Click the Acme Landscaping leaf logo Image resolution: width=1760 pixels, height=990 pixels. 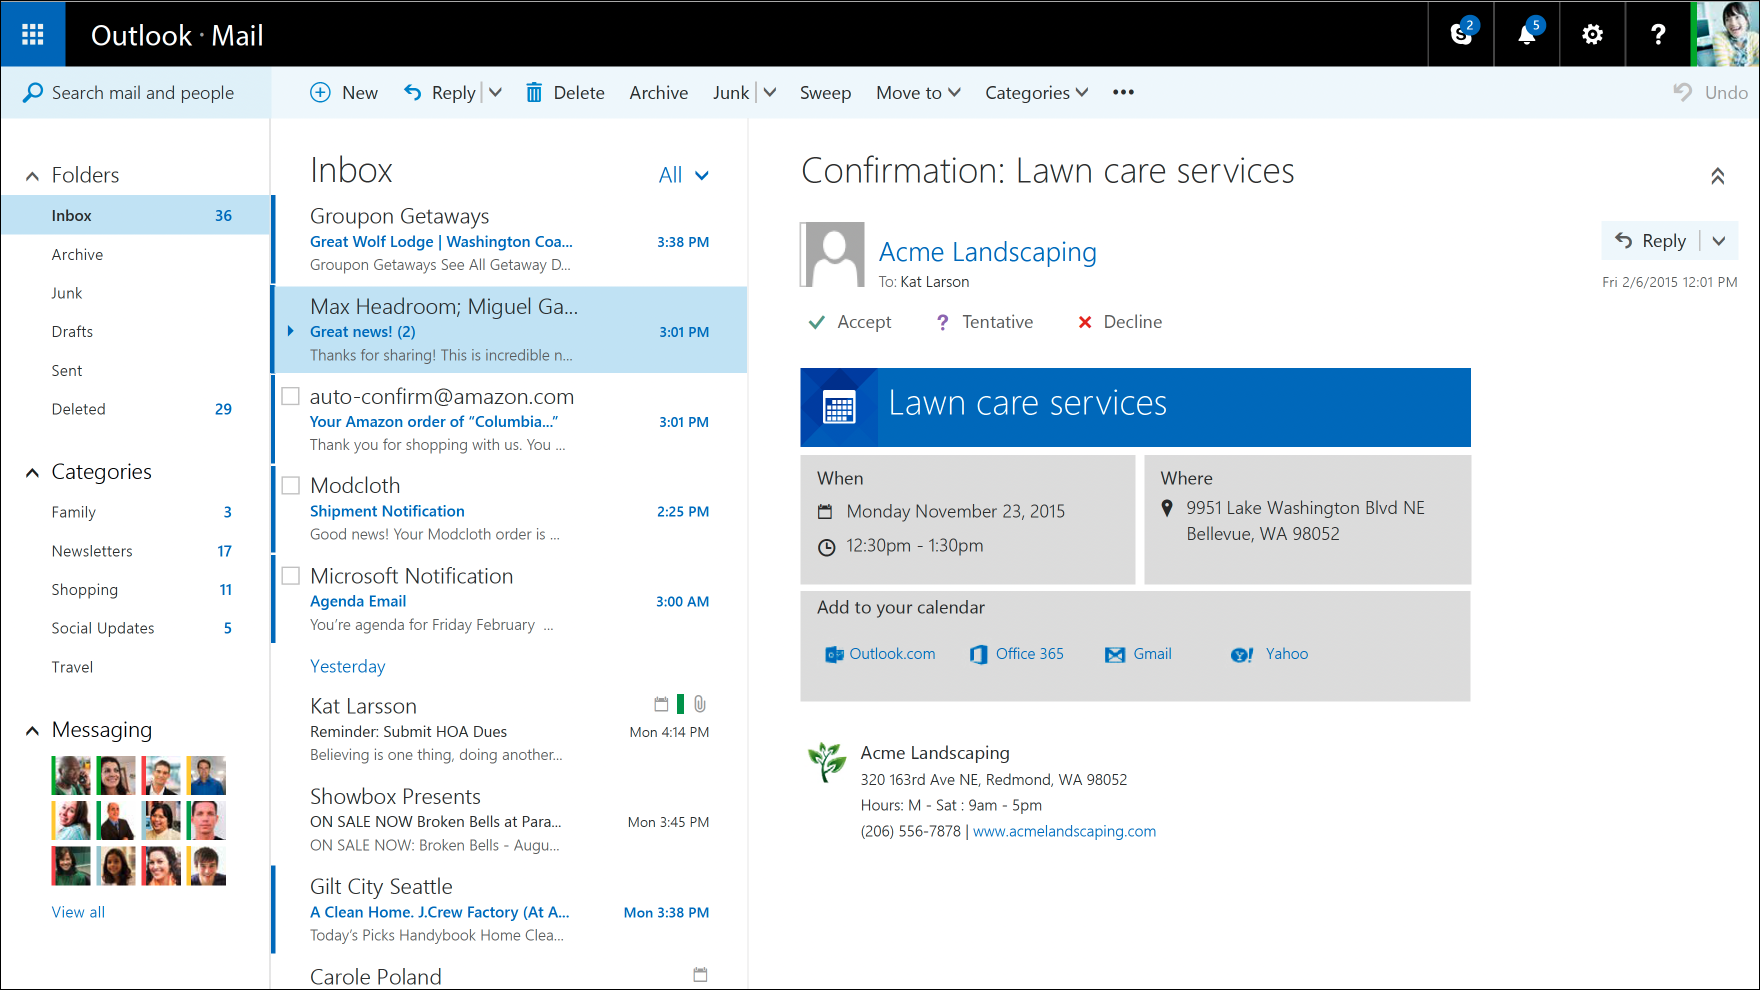pos(827,762)
